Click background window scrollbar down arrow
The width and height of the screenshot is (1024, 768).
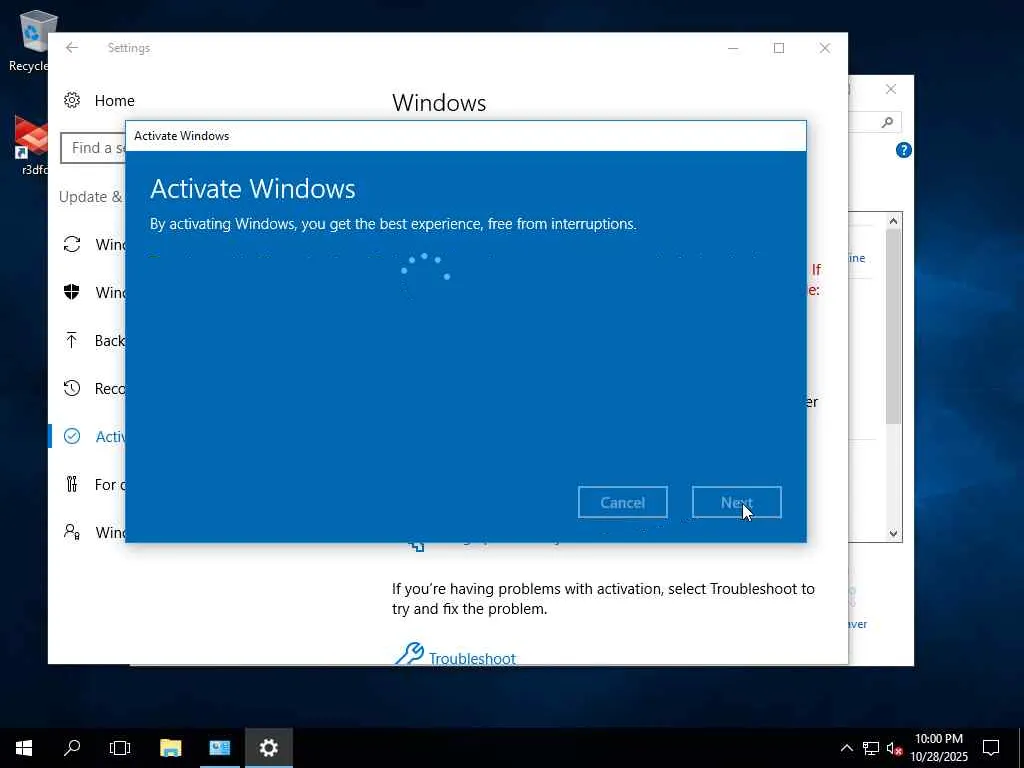pyautogui.click(x=893, y=534)
